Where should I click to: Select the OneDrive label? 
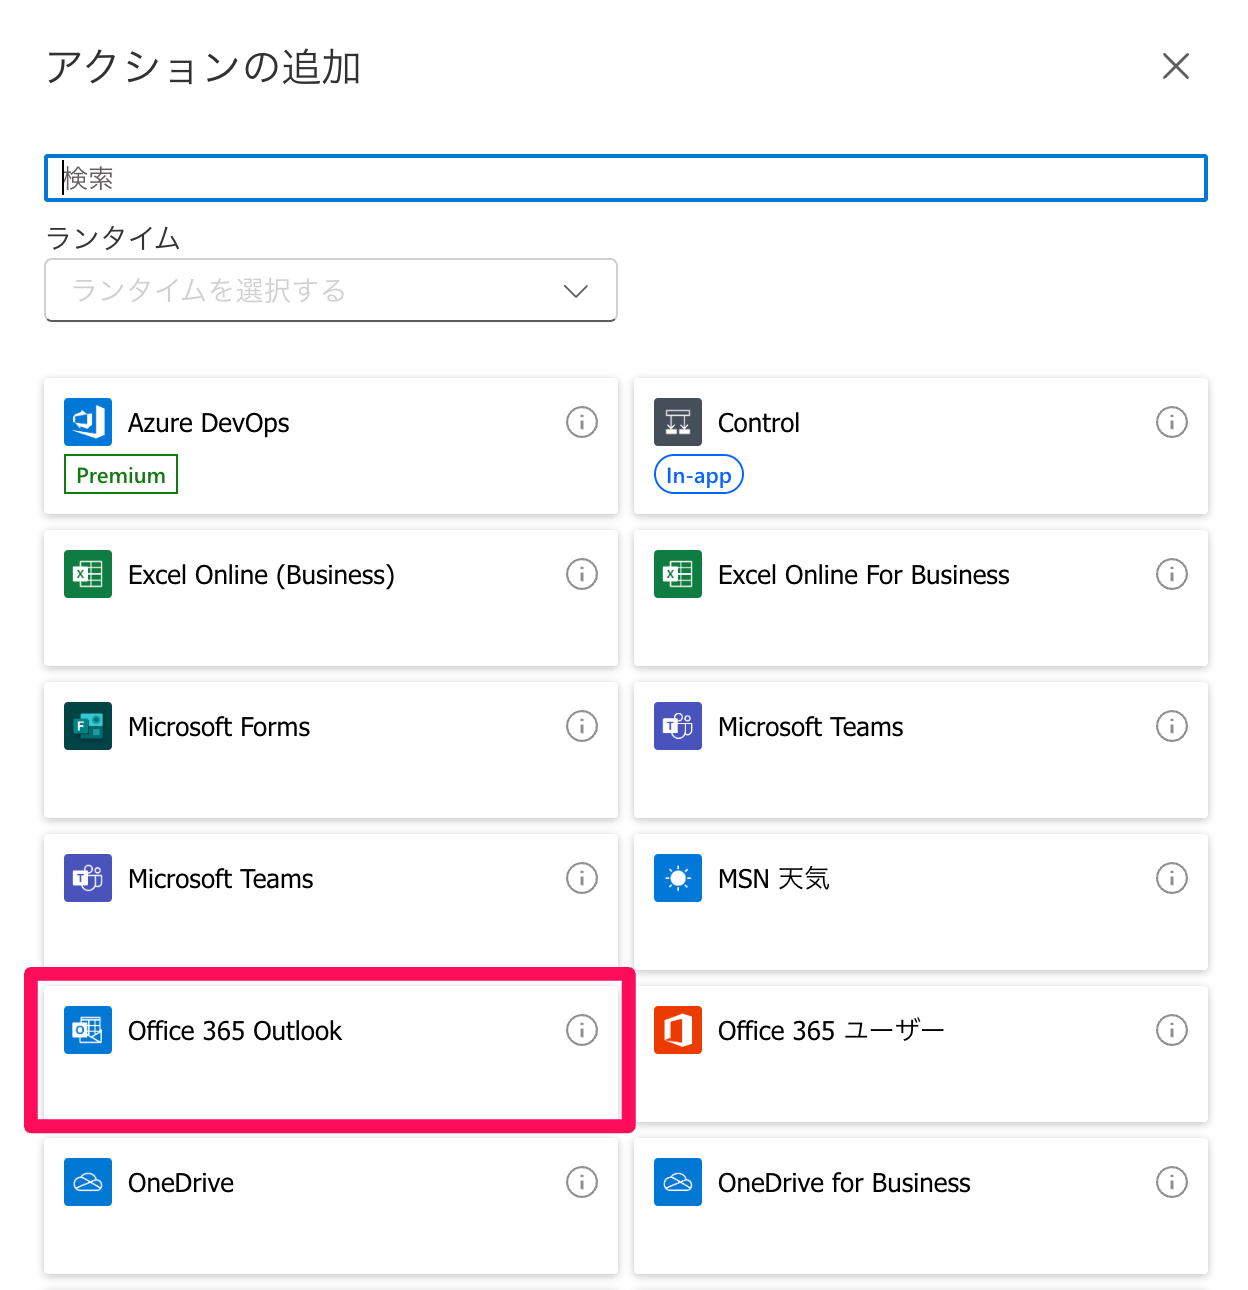tap(181, 1183)
